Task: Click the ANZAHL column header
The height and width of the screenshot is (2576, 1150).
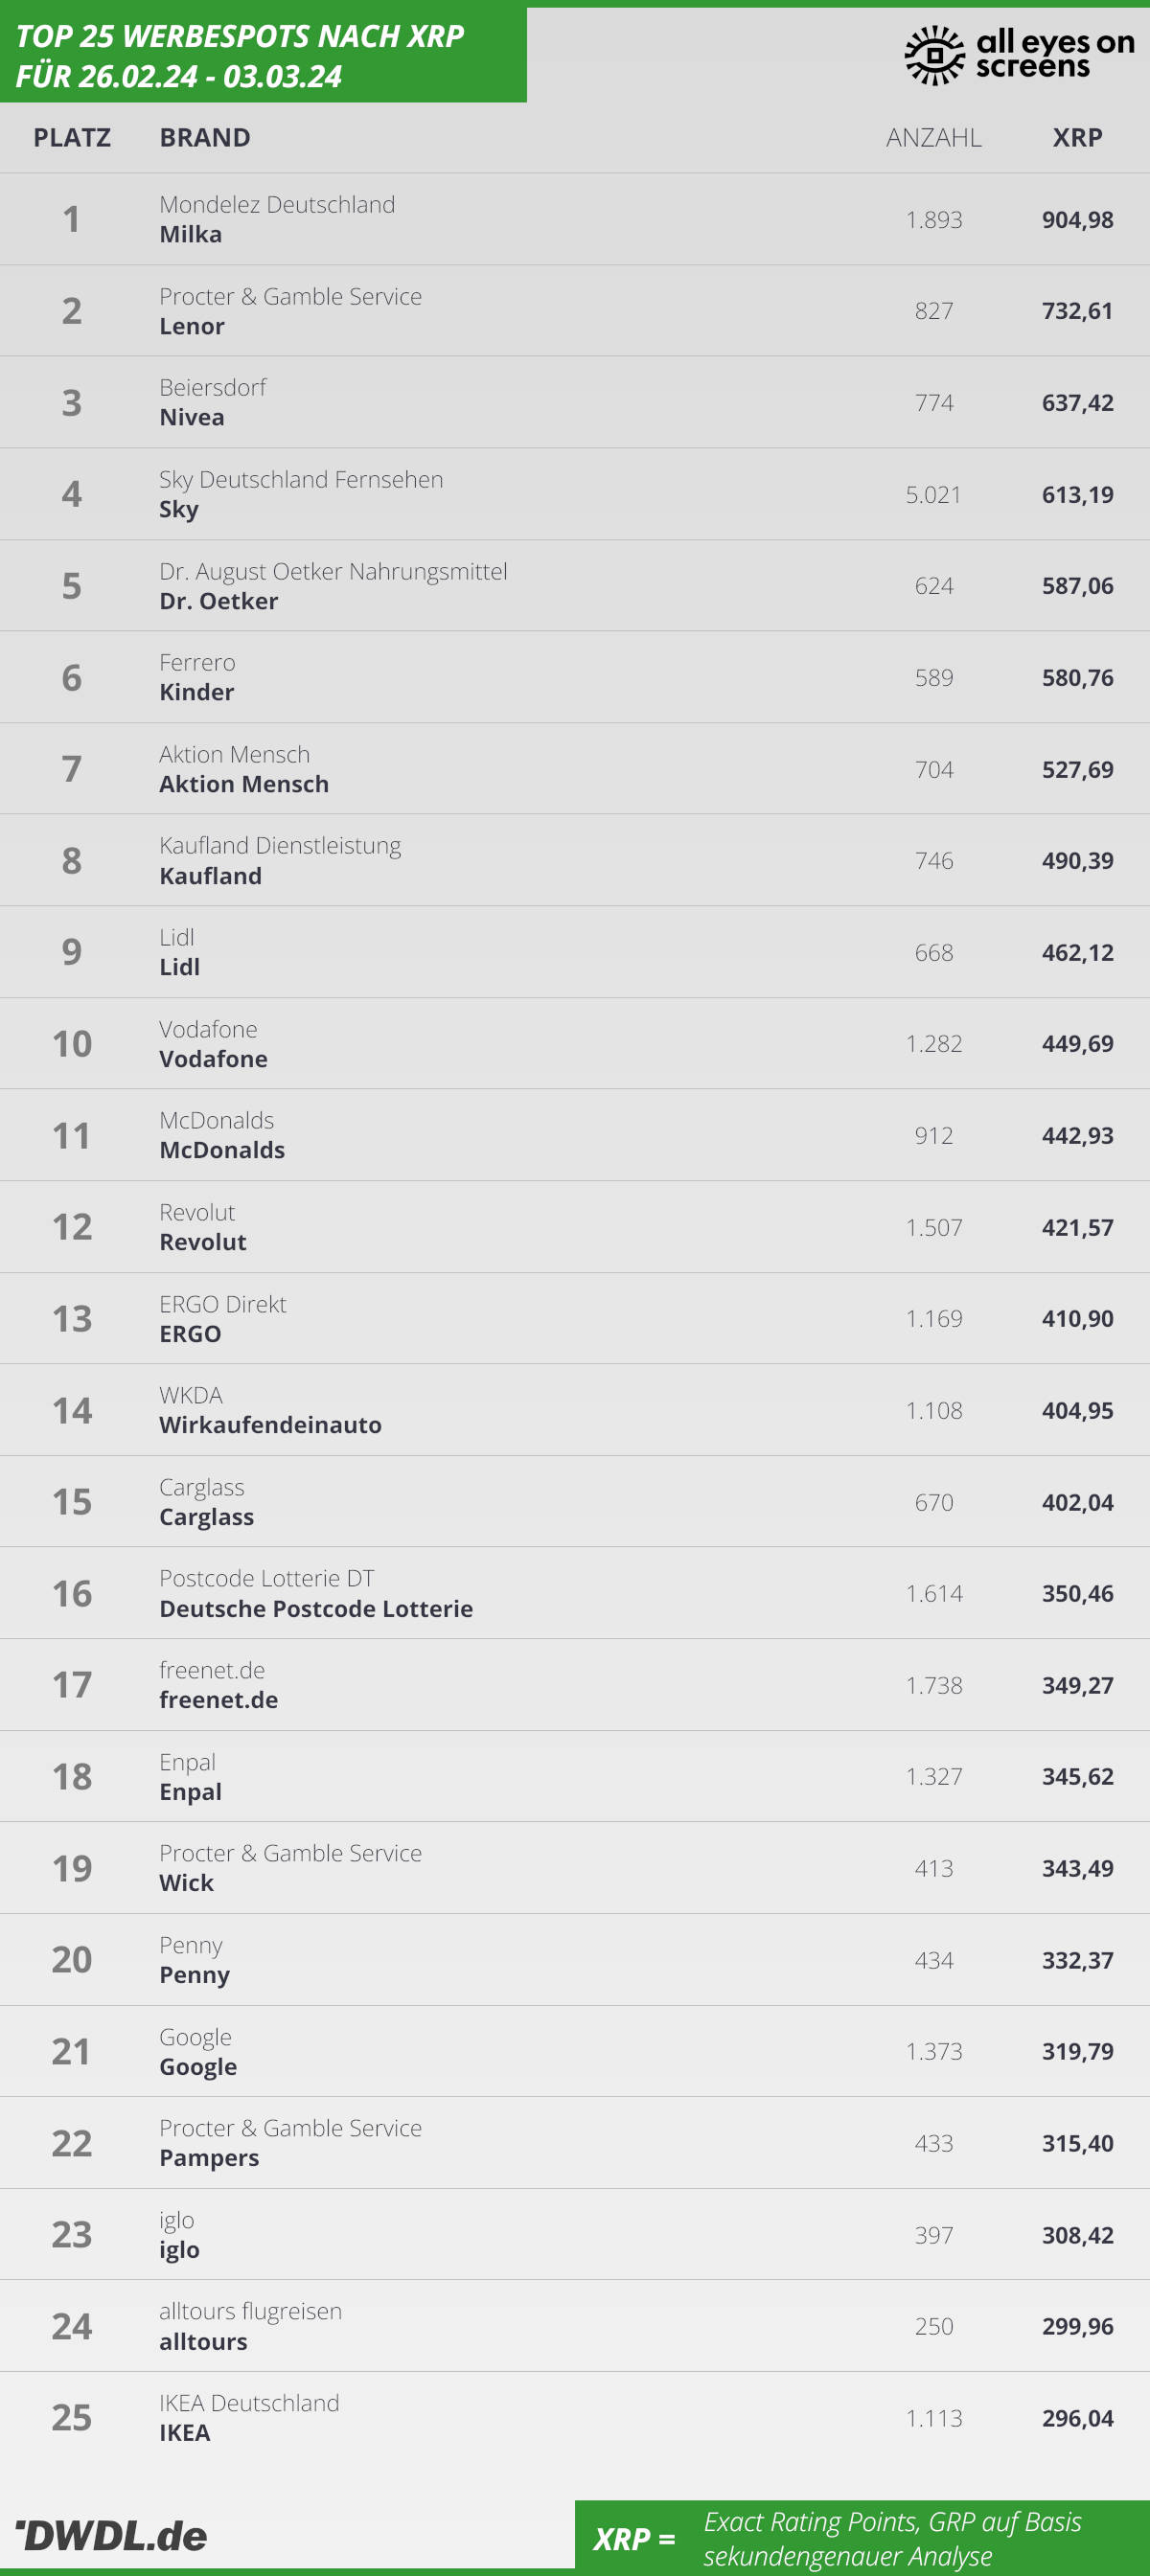Action: 933,137
